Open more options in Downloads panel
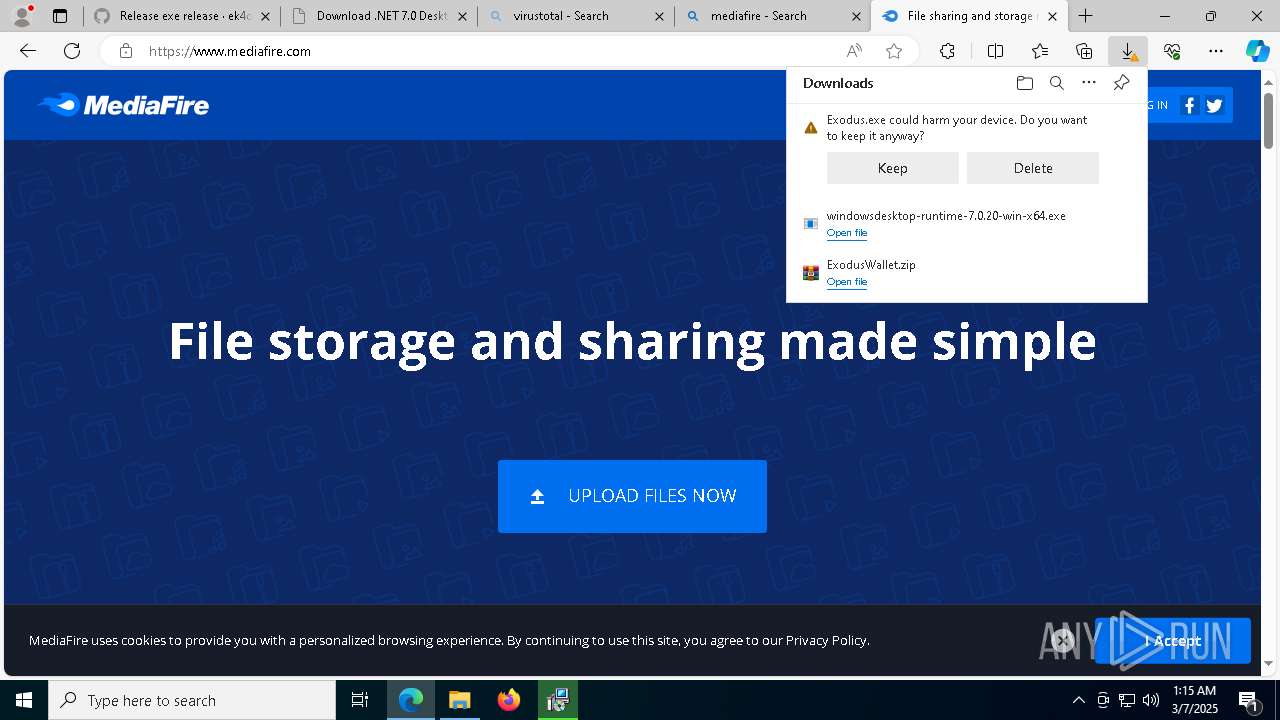 pyautogui.click(x=1089, y=83)
